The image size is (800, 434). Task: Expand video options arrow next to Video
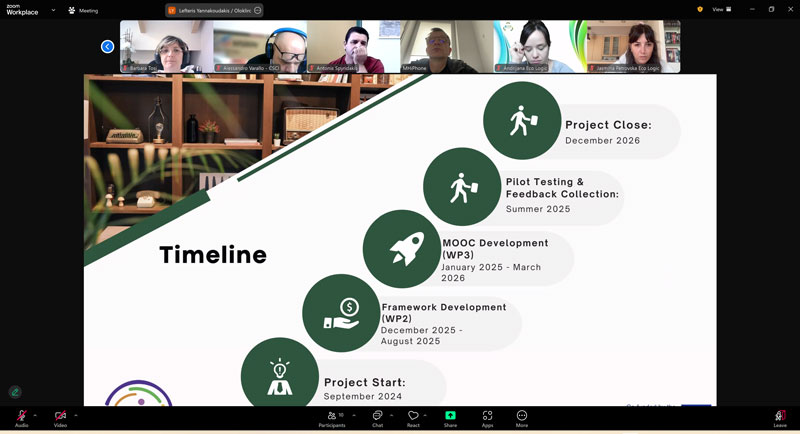[x=75, y=415]
